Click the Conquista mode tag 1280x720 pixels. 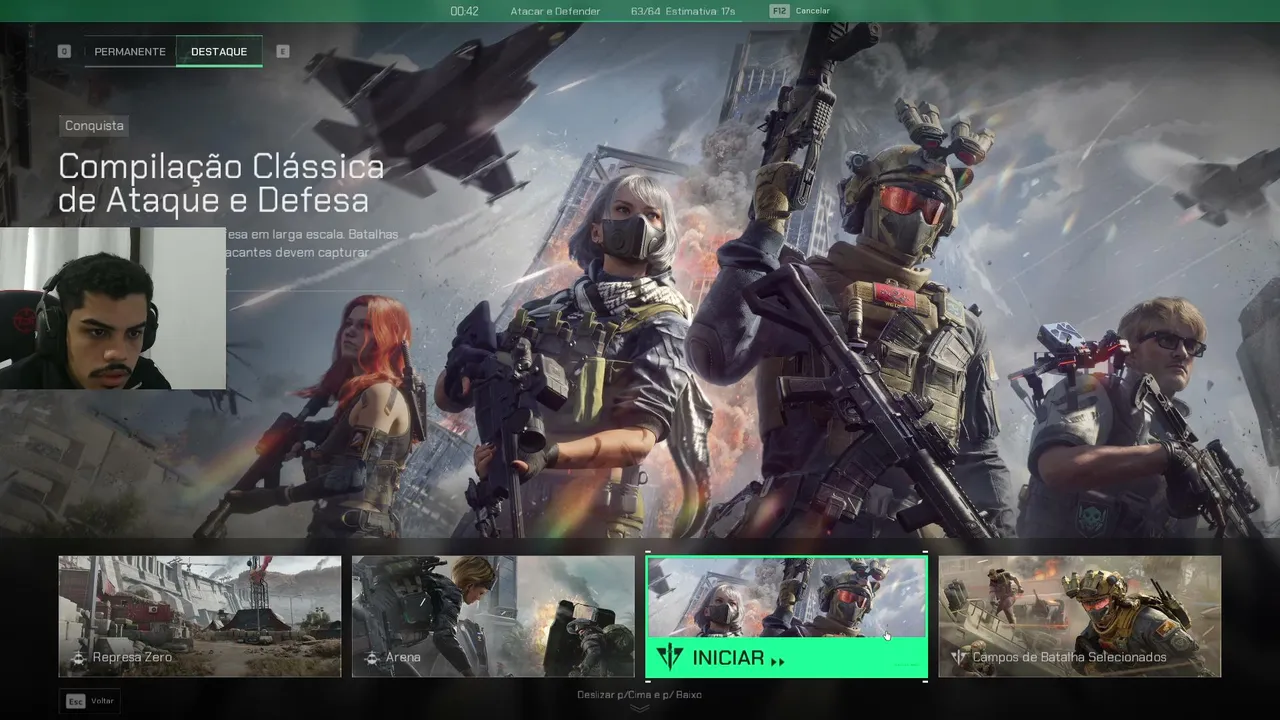pyautogui.click(x=94, y=126)
